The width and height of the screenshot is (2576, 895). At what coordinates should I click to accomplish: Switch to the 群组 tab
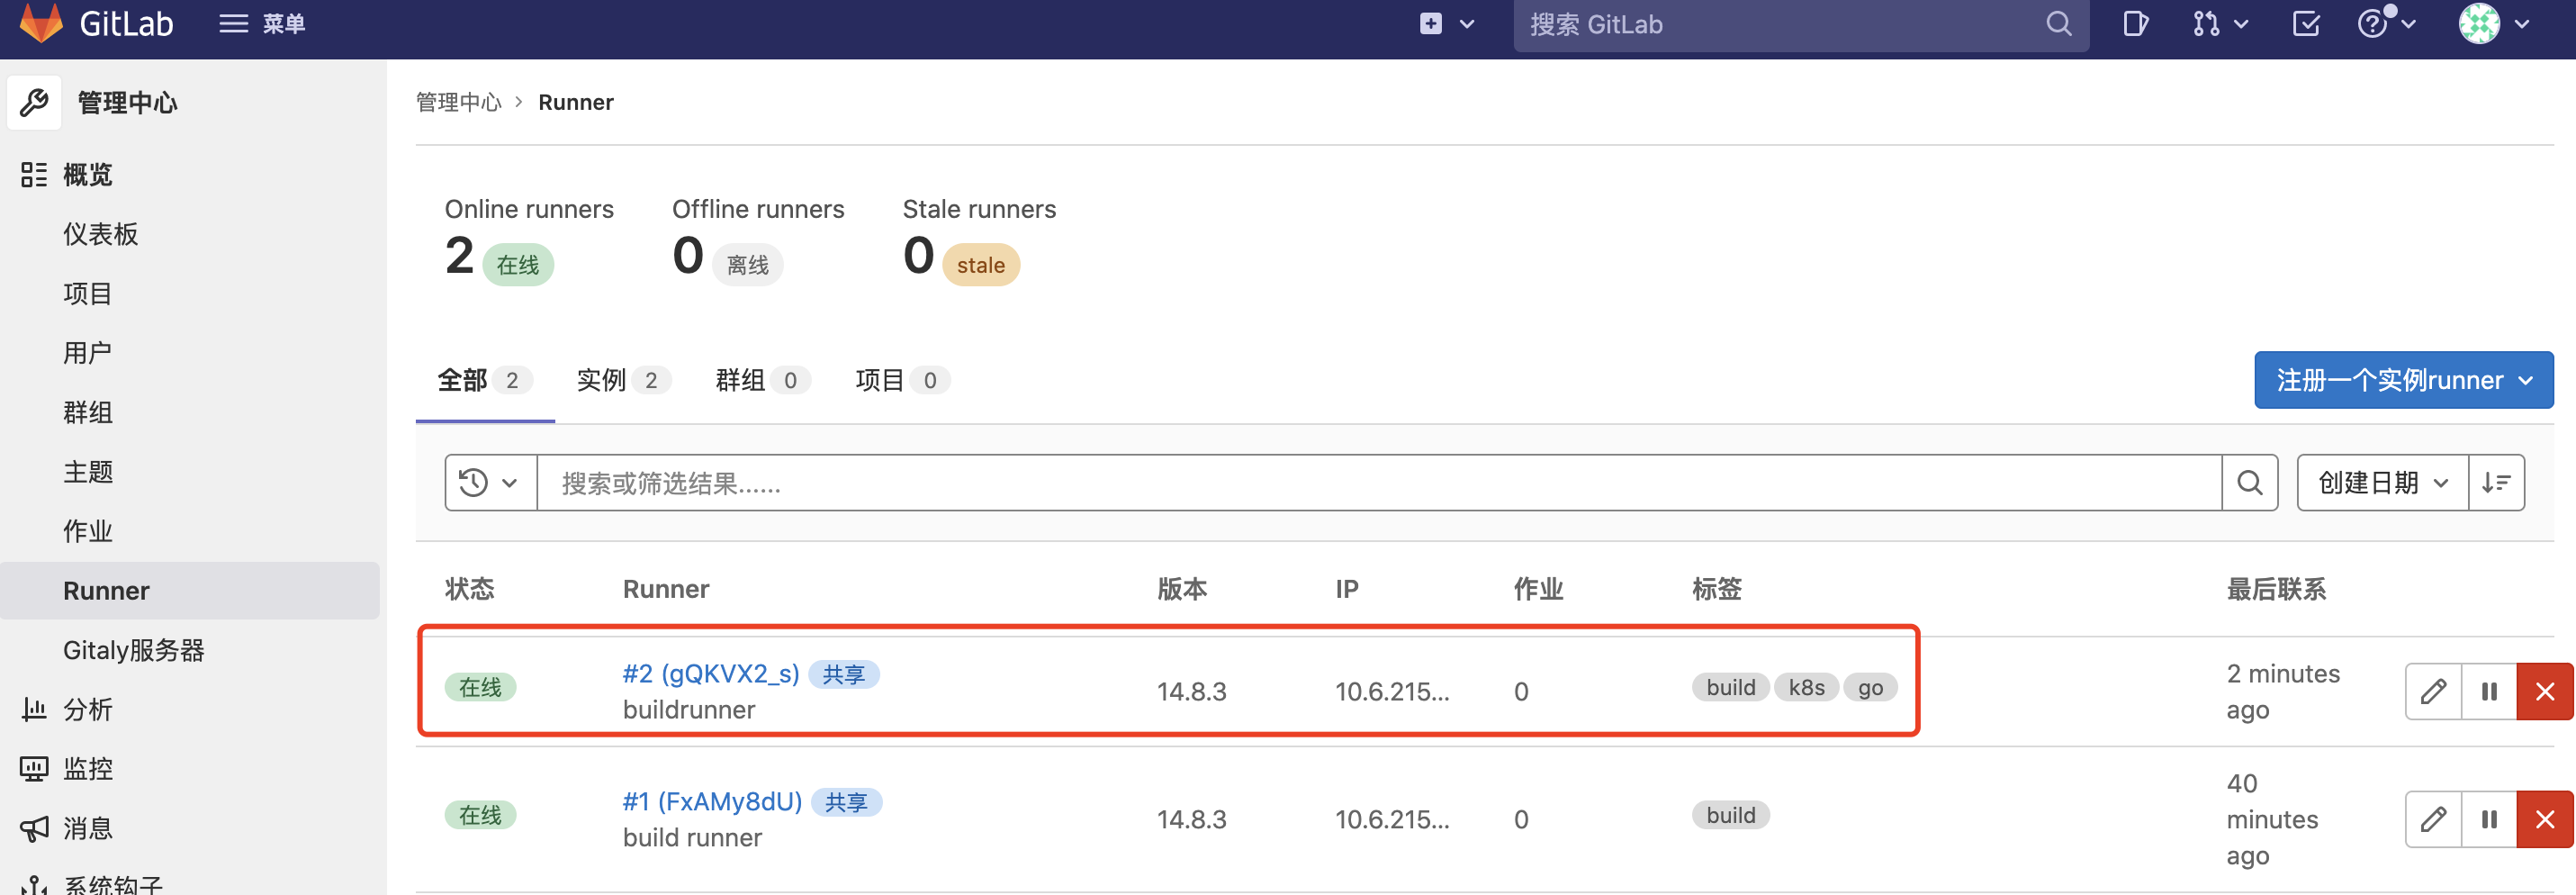point(763,380)
